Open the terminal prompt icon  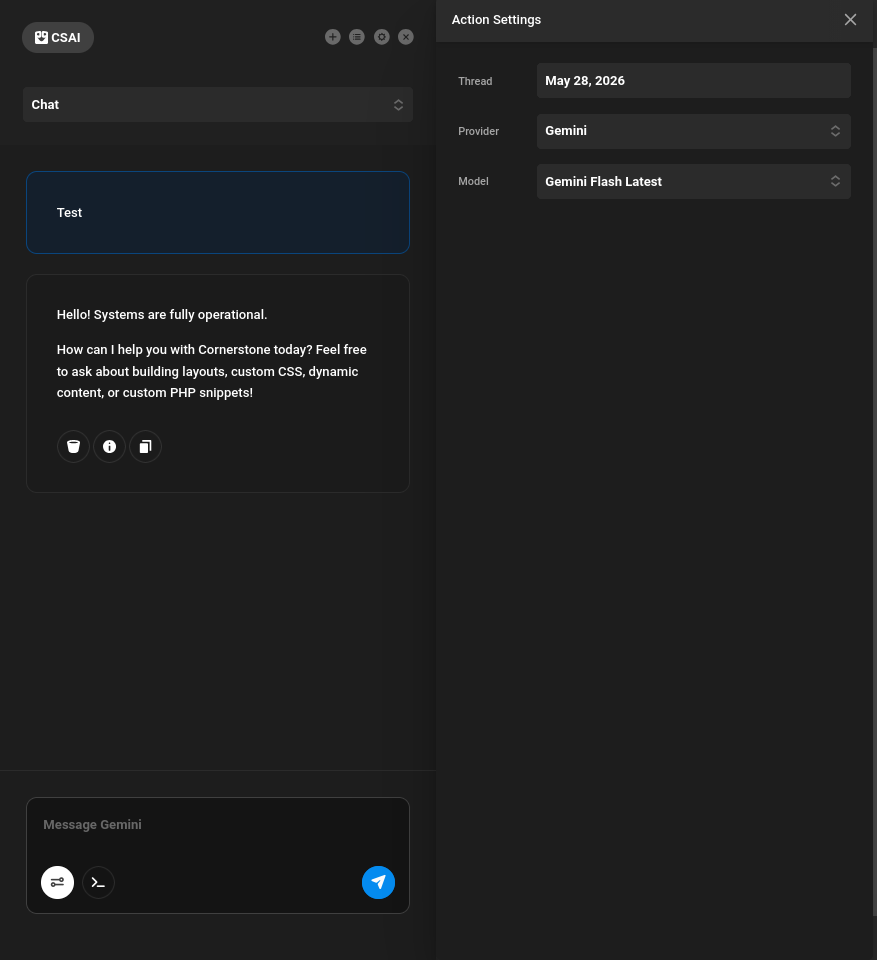coord(99,882)
